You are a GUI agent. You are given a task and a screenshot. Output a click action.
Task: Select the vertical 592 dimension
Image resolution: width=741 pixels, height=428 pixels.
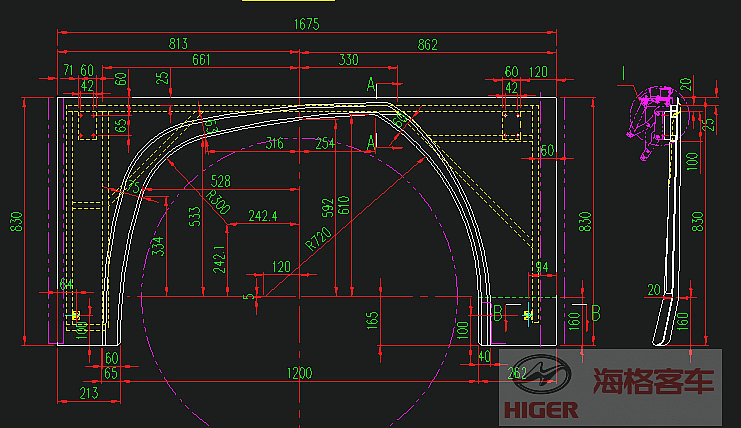328,208
